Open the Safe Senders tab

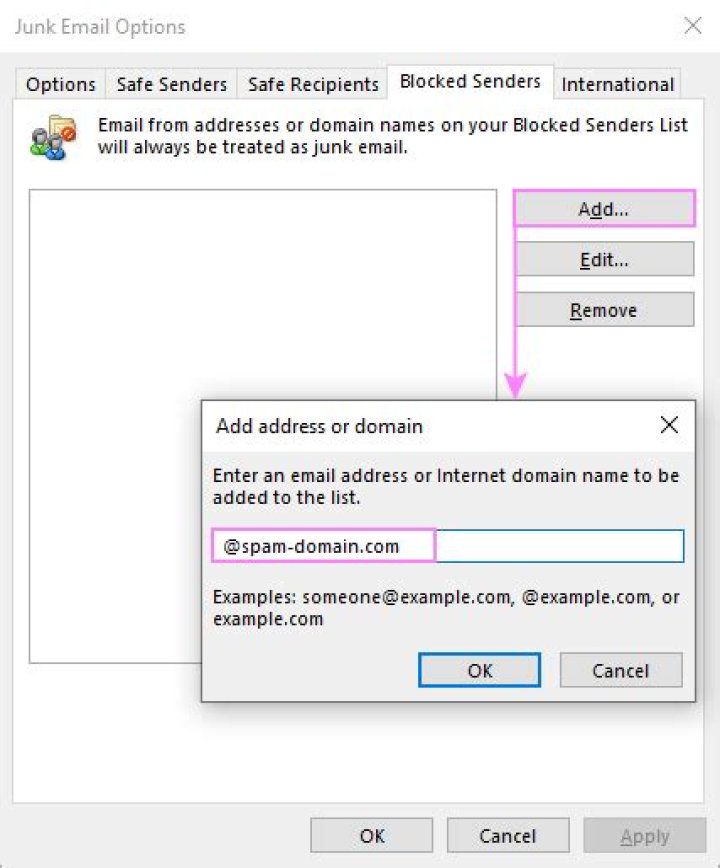[170, 85]
